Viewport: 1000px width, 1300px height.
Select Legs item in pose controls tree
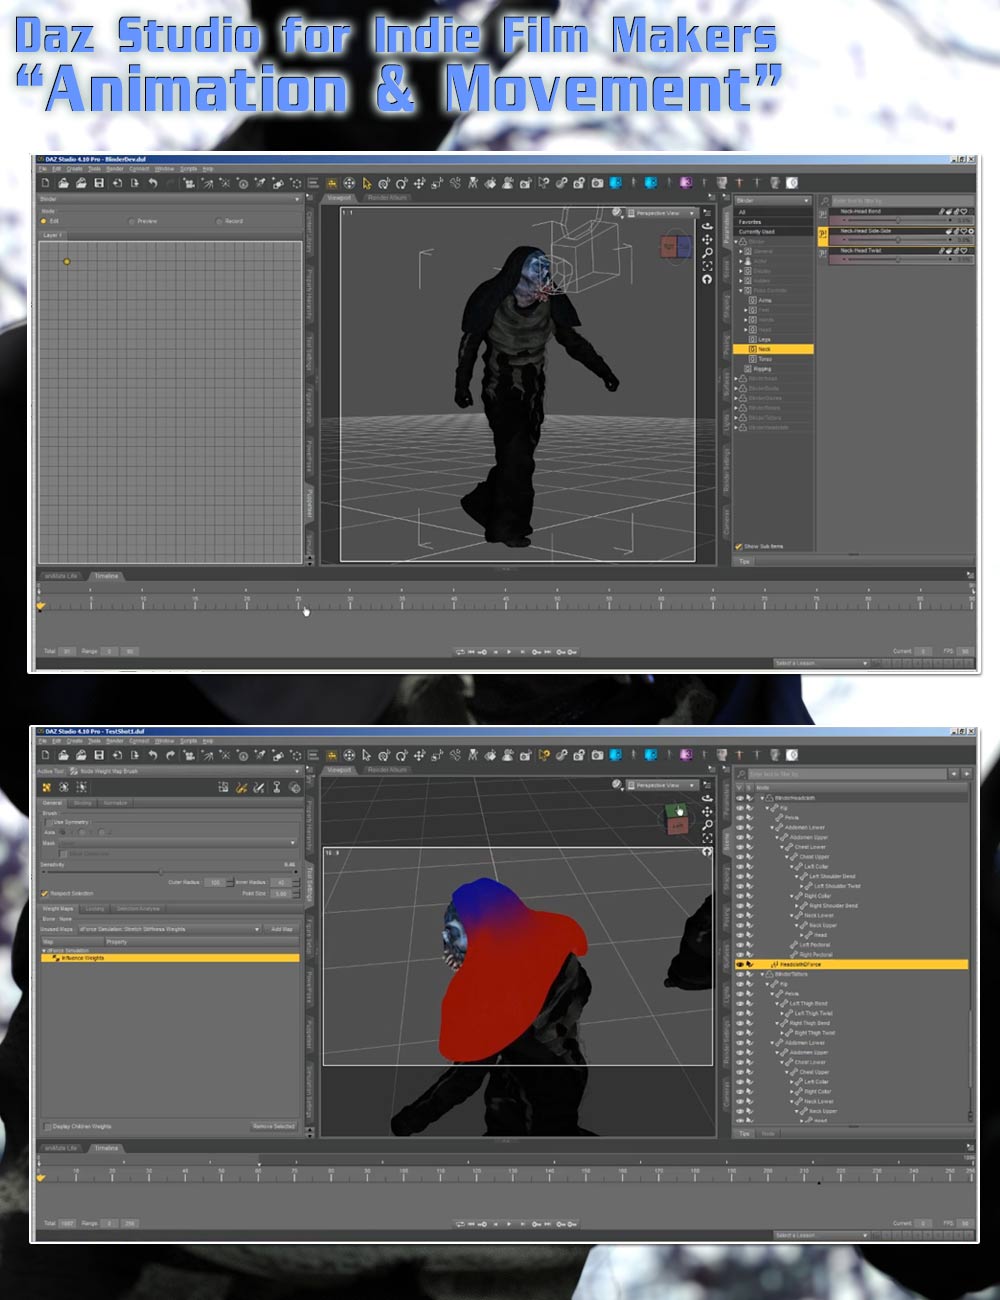click(764, 339)
